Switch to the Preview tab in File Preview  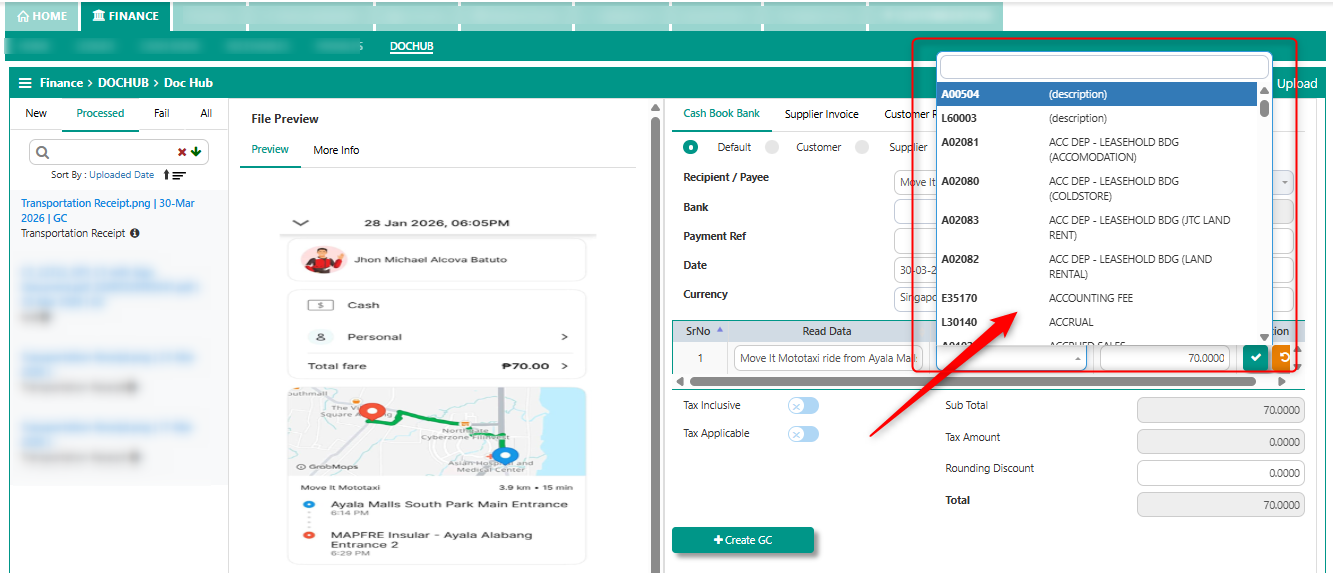click(270, 149)
